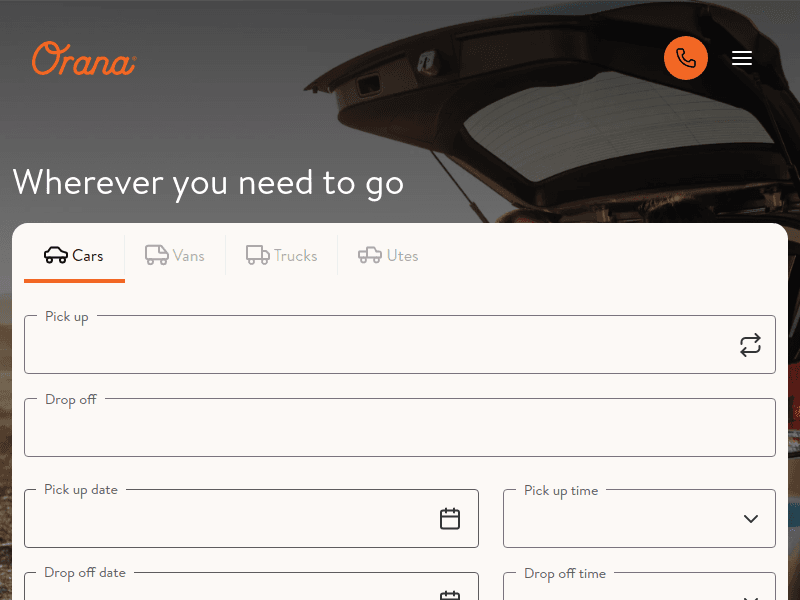Swap pick up and drop off locations
Viewport: 800px width, 600px height.
click(x=750, y=345)
